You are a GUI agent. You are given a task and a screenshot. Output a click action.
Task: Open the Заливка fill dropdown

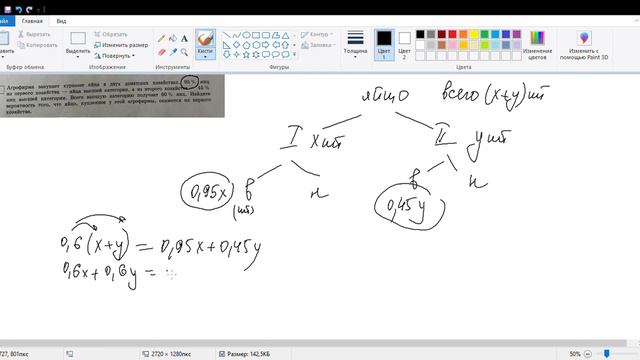coord(318,45)
